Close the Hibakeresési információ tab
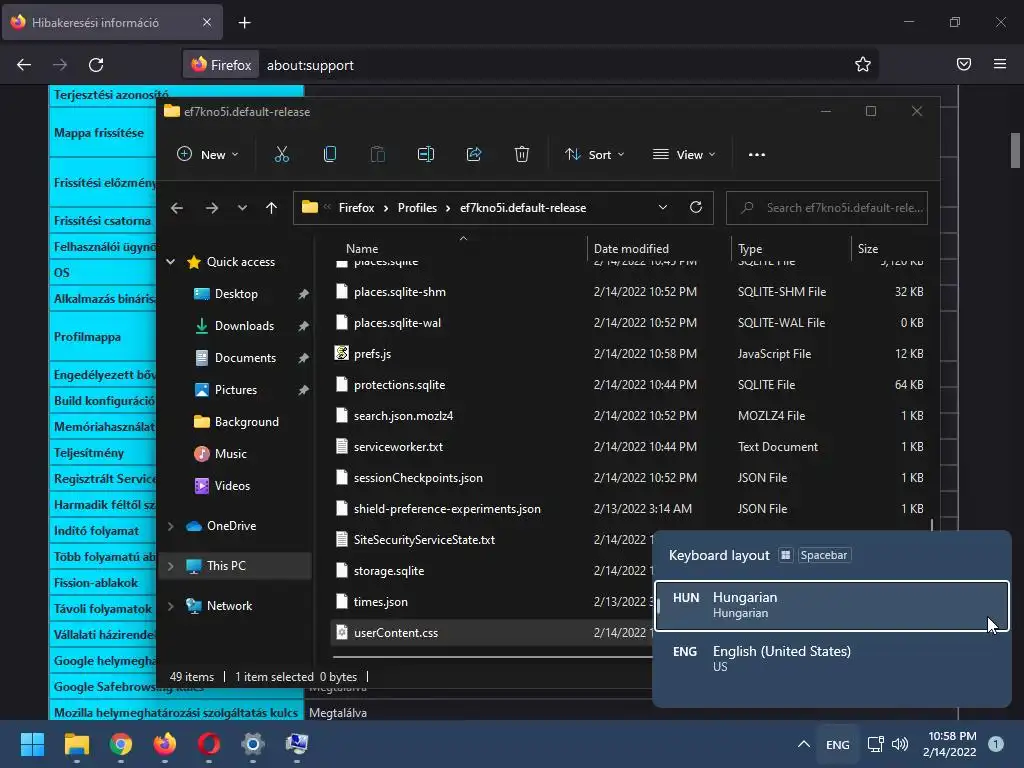1024x768 pixels. pos(207,22)
